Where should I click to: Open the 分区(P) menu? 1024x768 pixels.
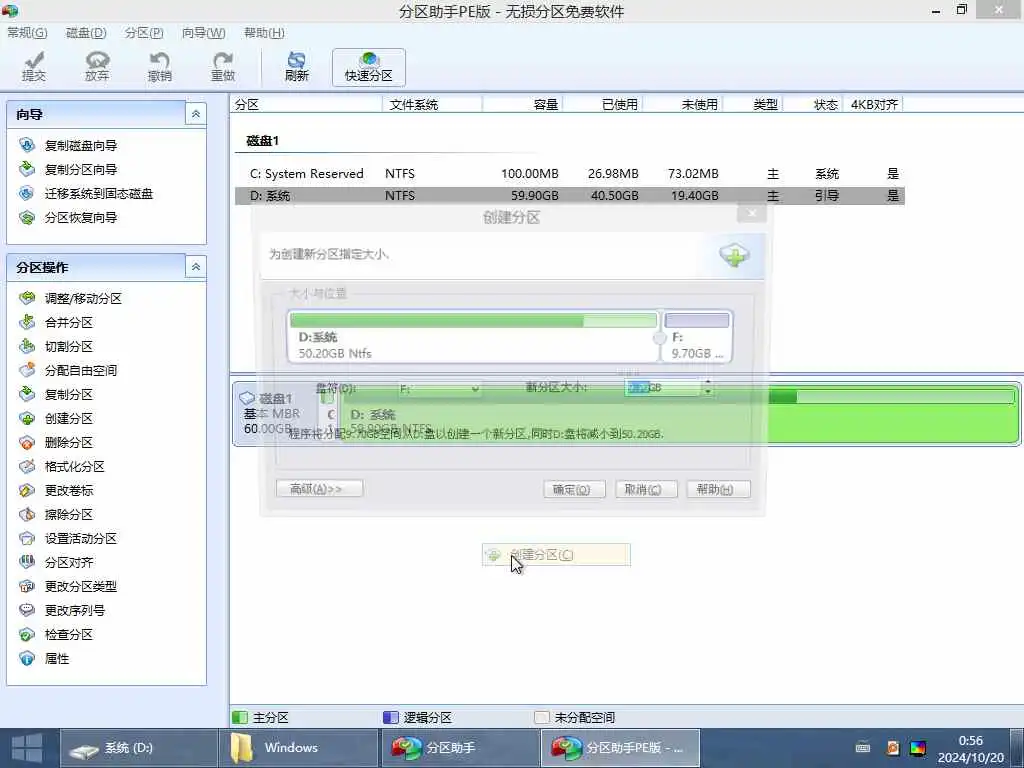(144, 33)
